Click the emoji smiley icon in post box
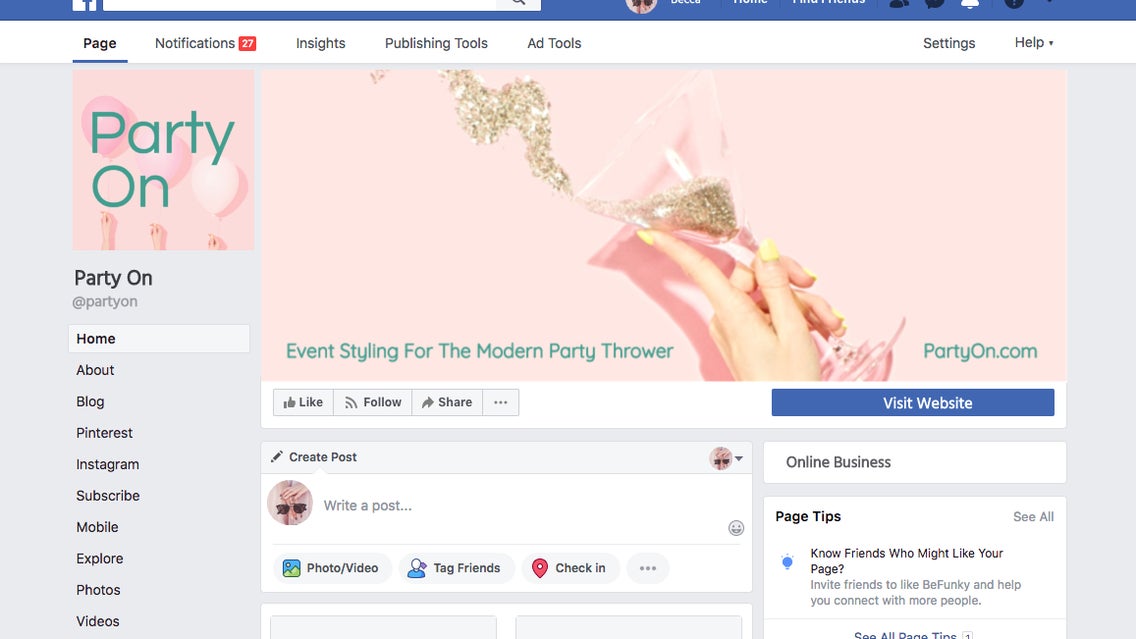This screenshot has width=1136, height=639. (x=736, y=528)
